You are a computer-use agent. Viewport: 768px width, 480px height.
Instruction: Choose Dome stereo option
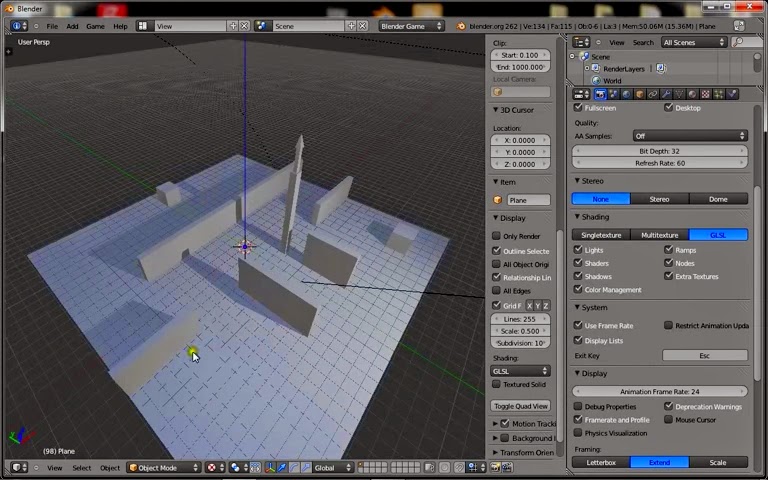pos(718,199)
